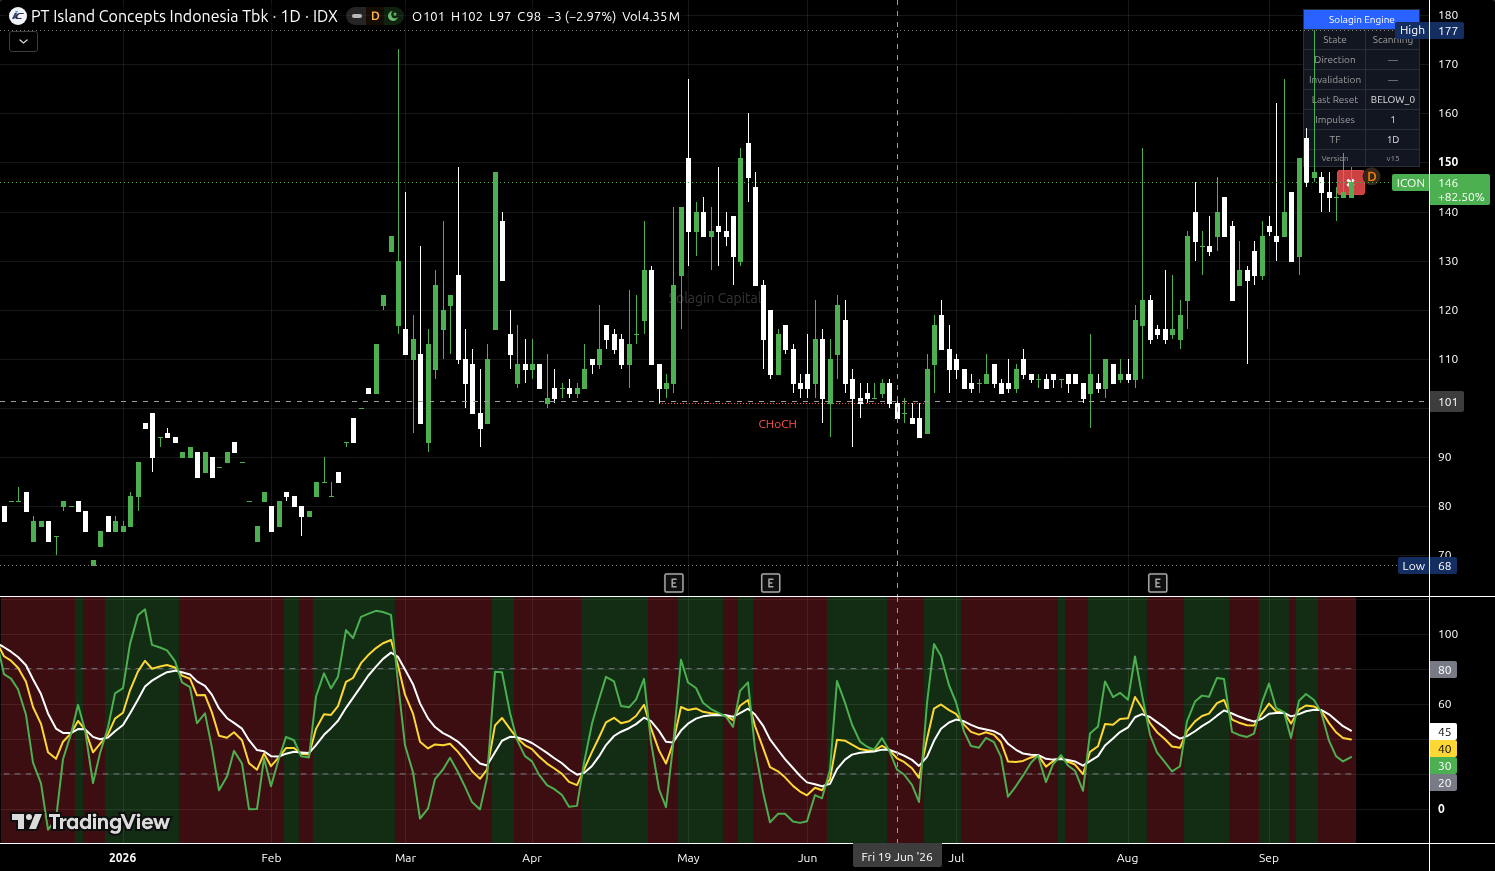Click the CHoCH label on the chart
Screen dimensions: 1495x871
(x=777, y=424)
